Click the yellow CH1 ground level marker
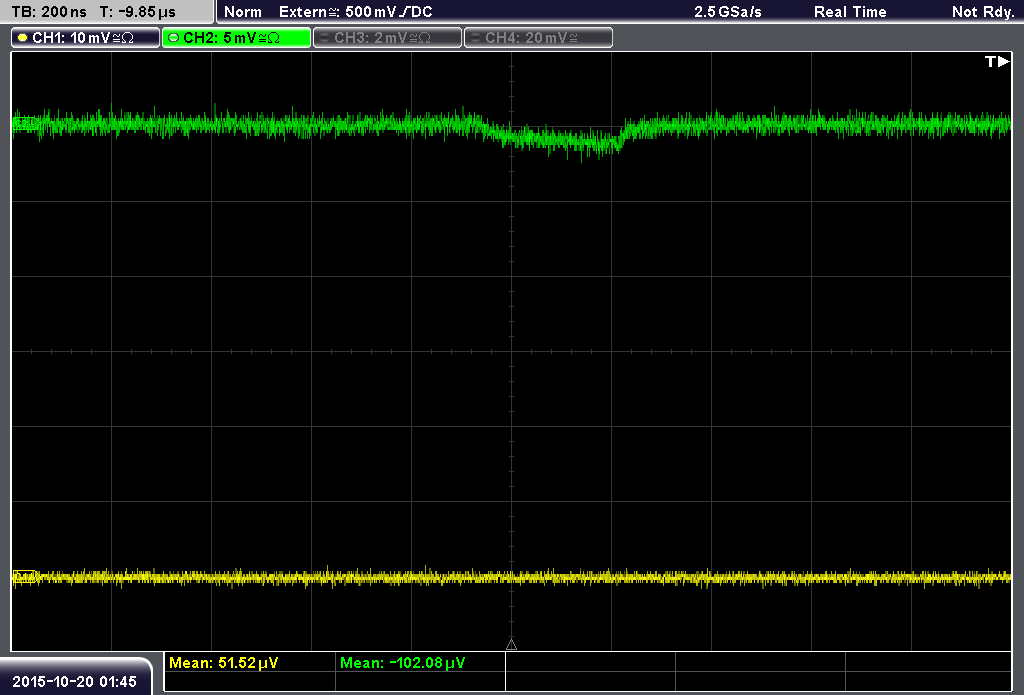Image resolution: width=1024 pixels, height=695 pixels. (x=25, y=577)
